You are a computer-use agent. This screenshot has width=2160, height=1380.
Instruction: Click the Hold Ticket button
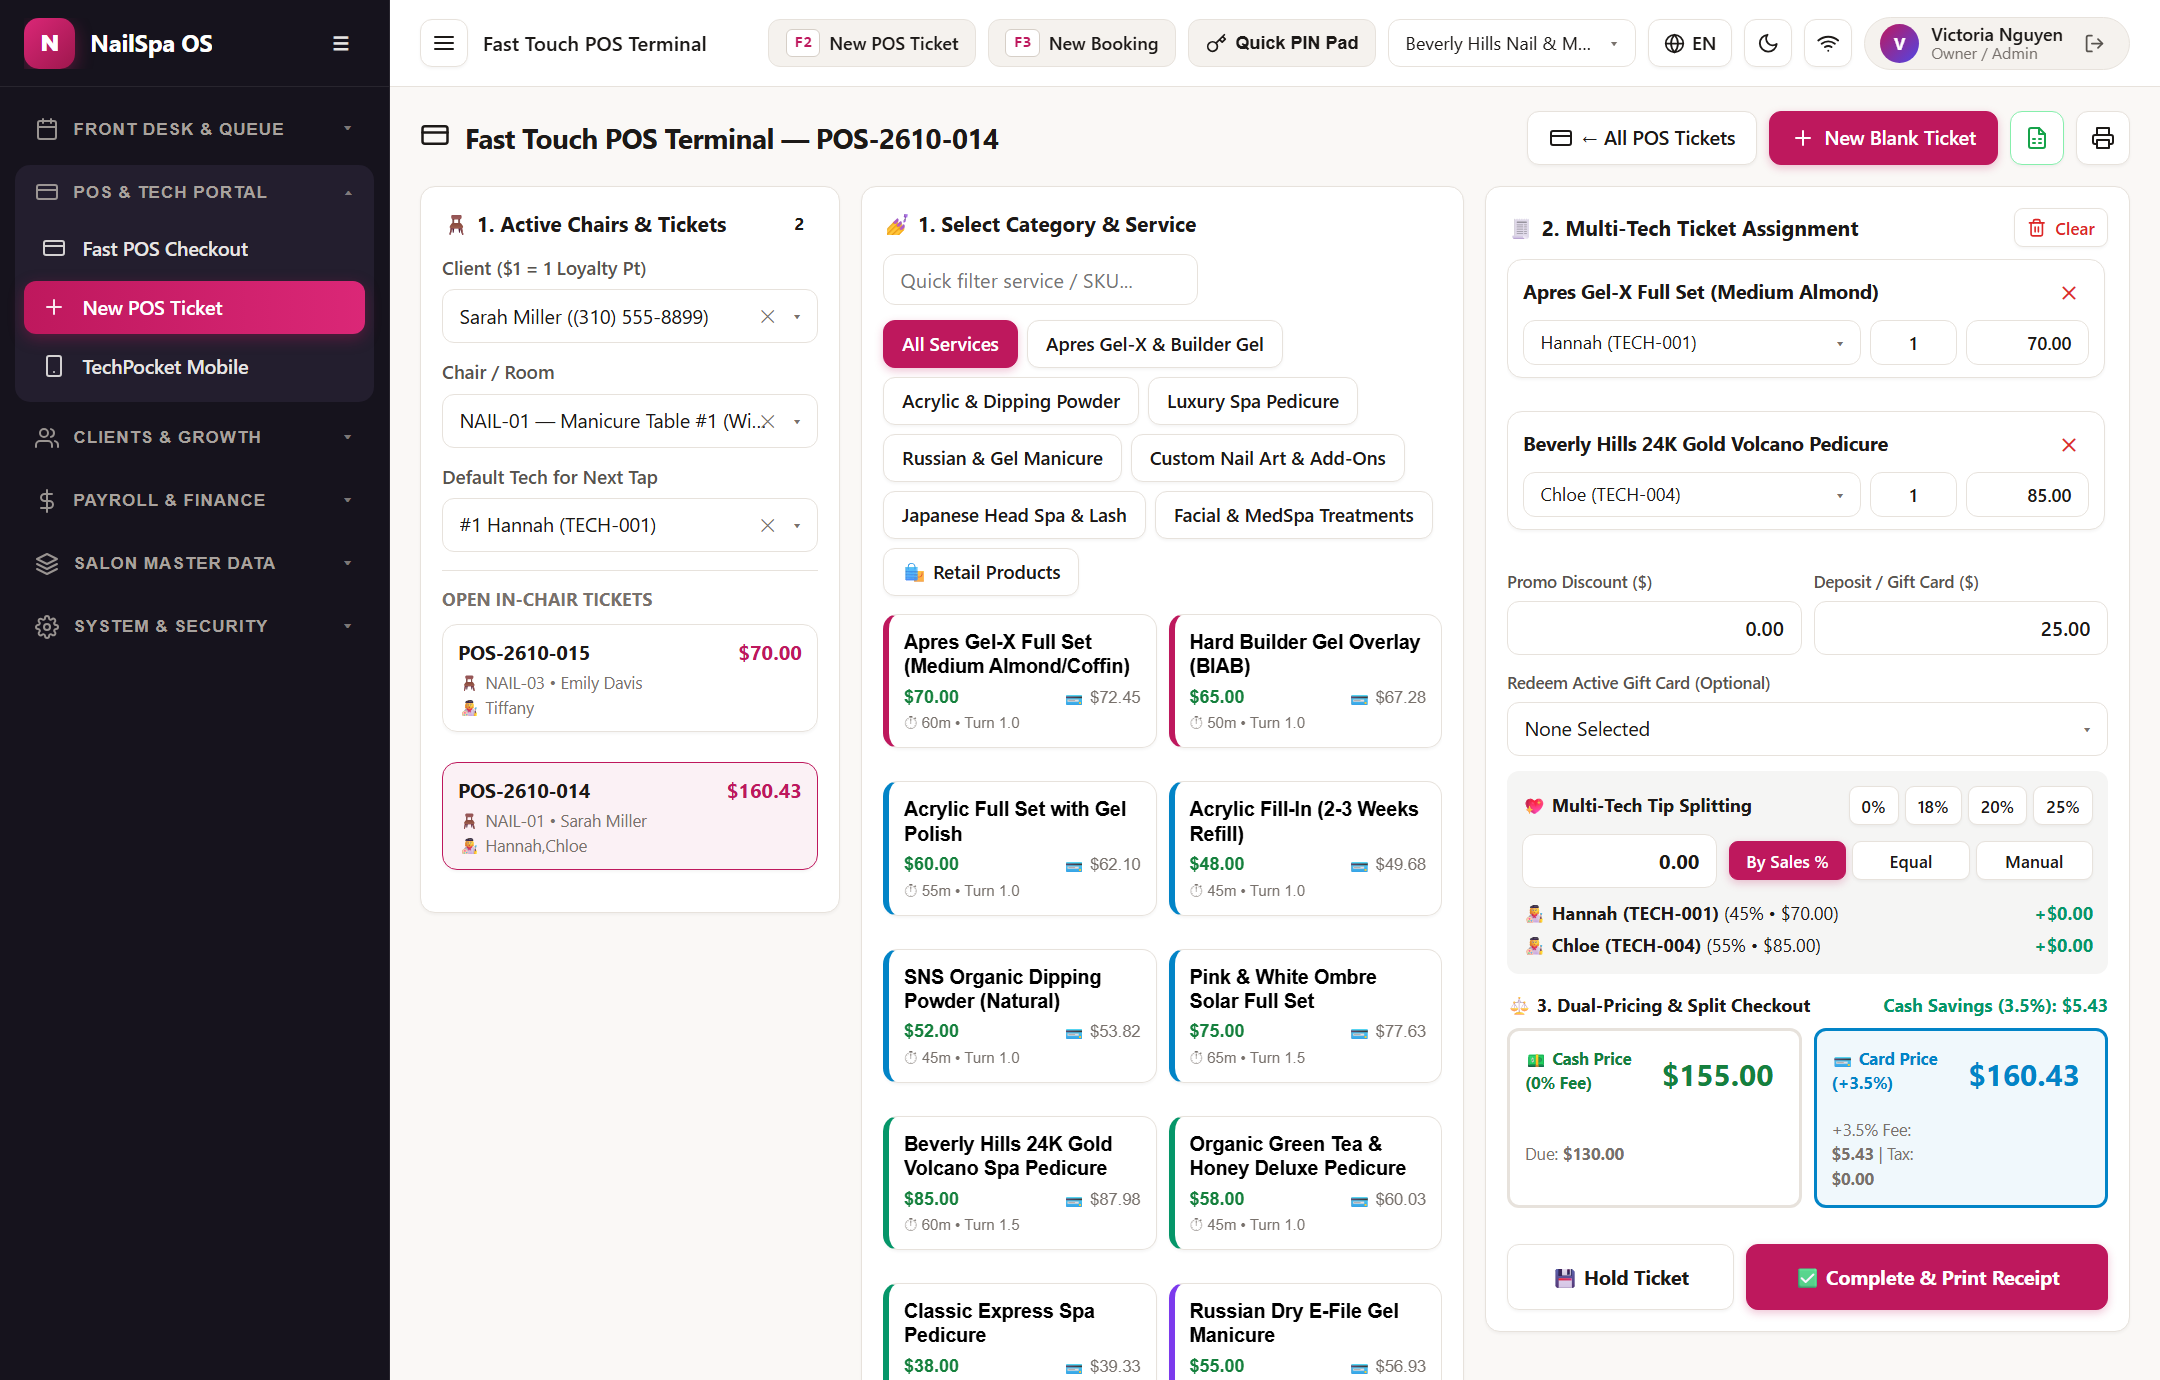[x=1620, y=1278]
